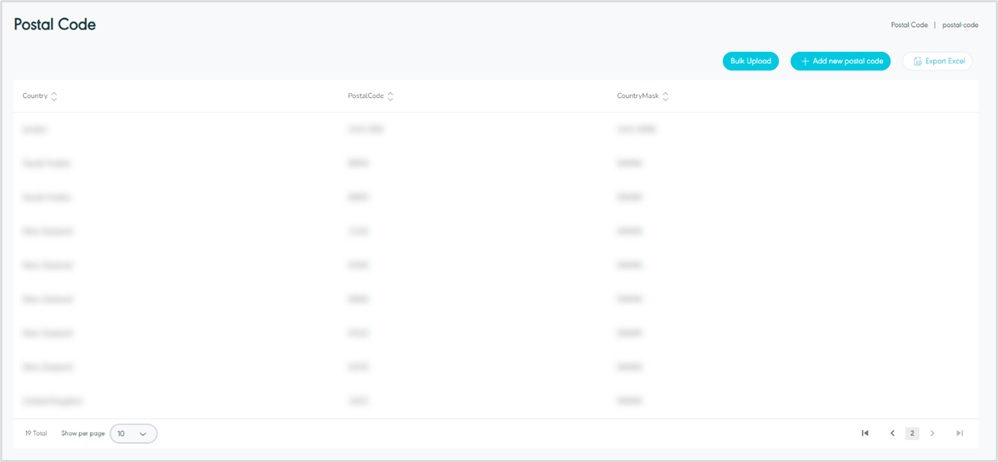Select current page number 2
The width and height of the screenshot is (998, 462).
point(912,433)
